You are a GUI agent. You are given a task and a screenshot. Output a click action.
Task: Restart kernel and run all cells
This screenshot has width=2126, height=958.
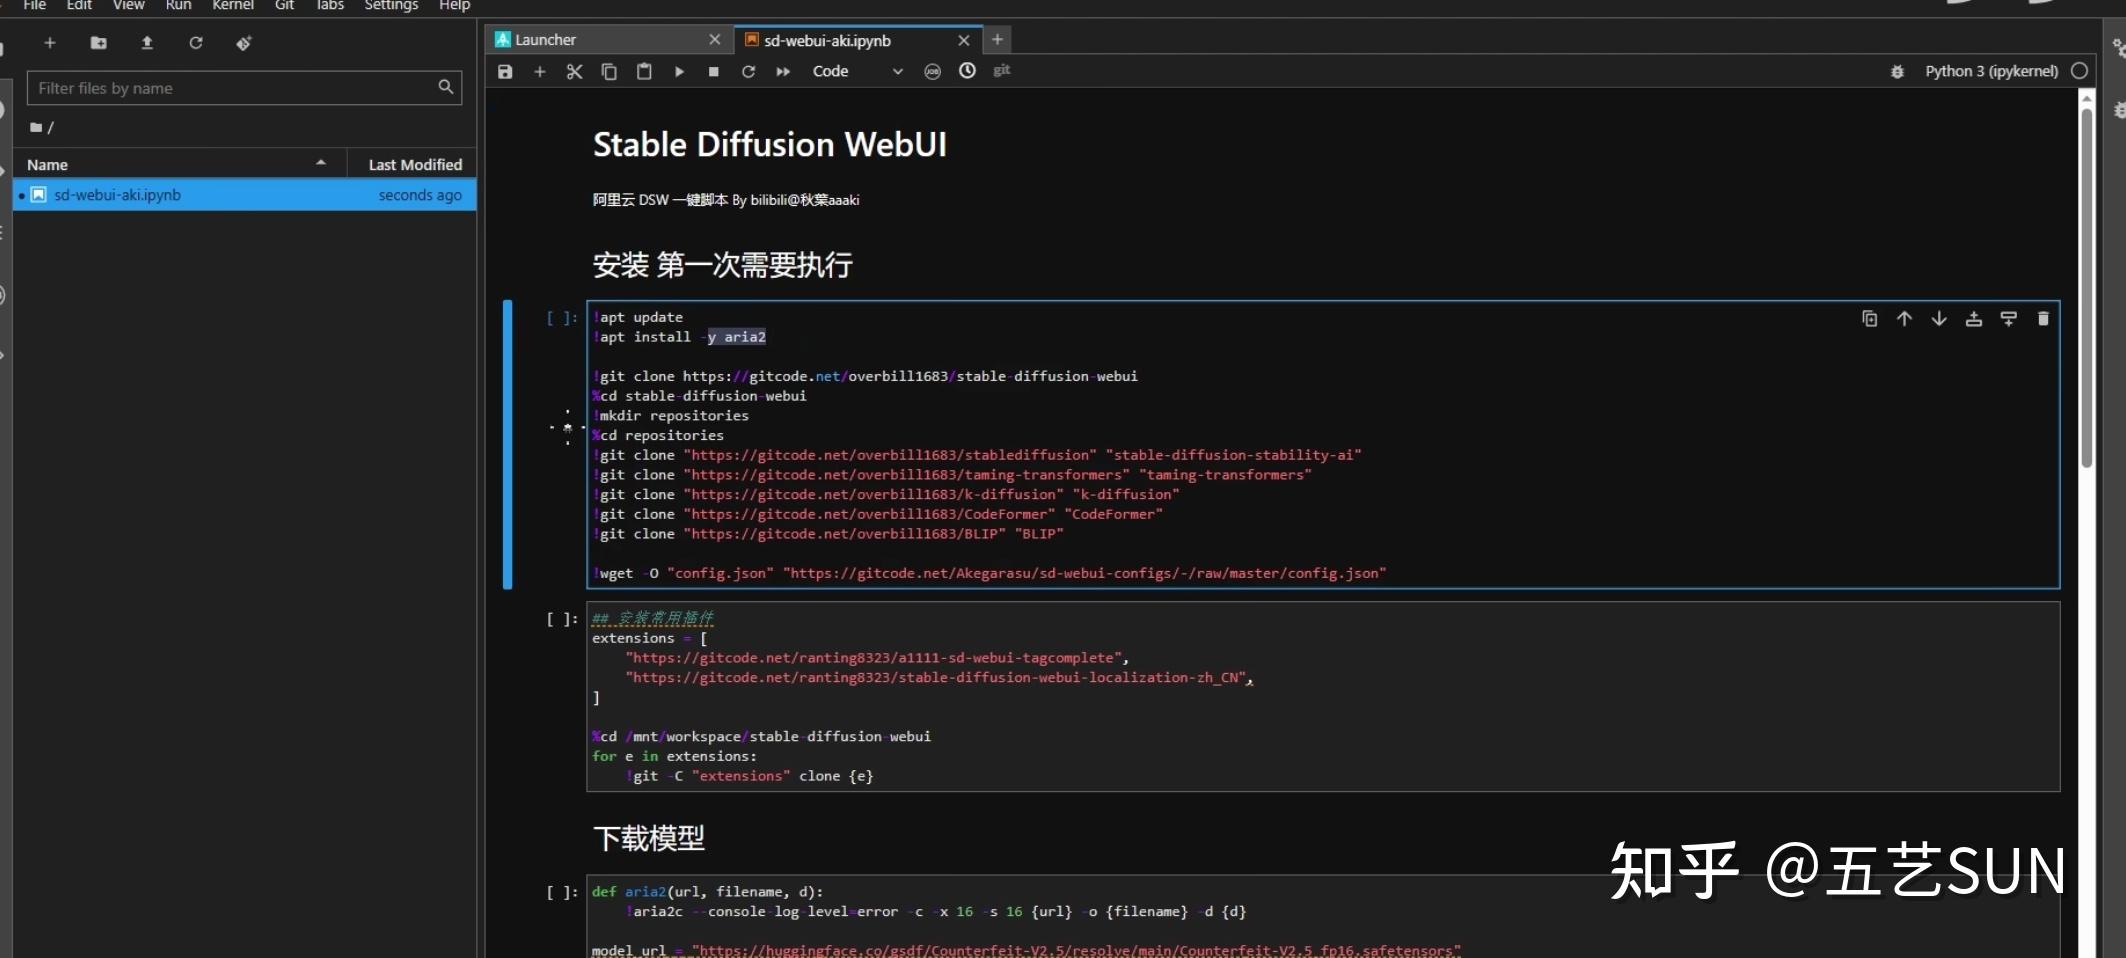point(783,71)
